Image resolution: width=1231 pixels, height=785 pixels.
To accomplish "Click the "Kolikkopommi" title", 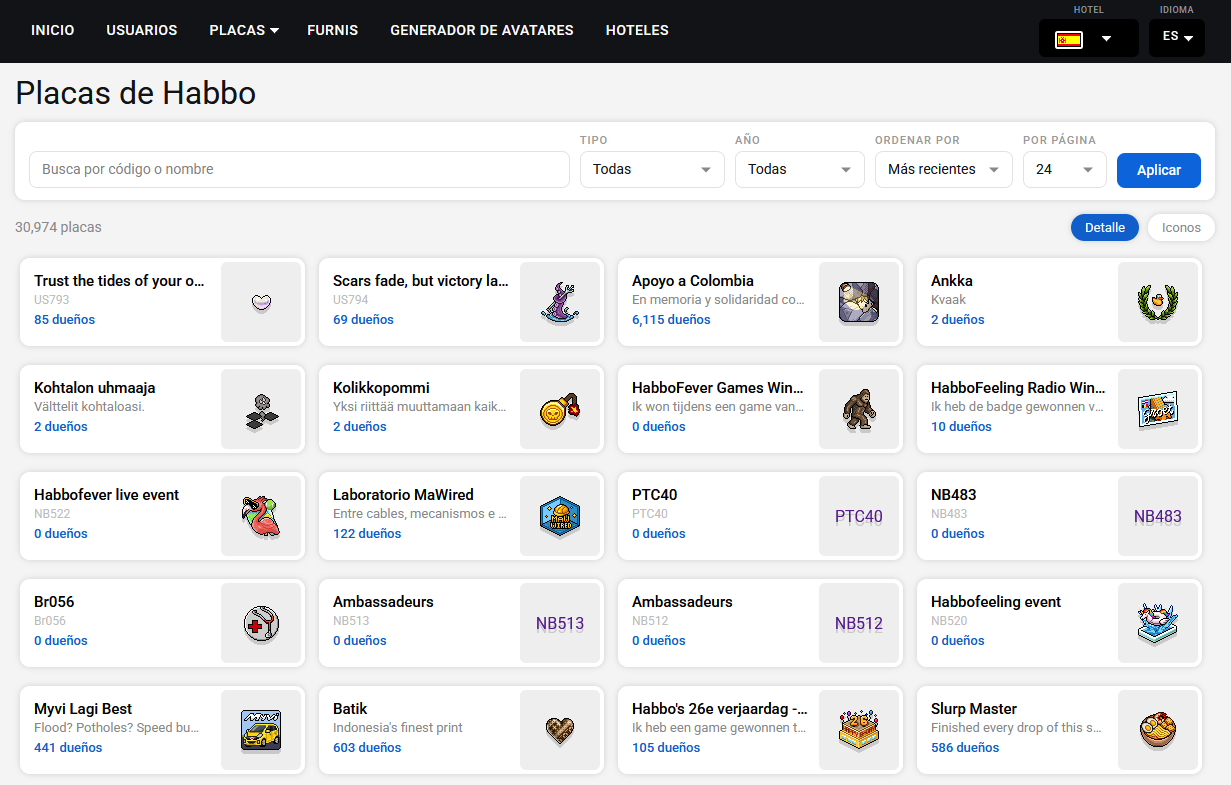I will 381,388.
